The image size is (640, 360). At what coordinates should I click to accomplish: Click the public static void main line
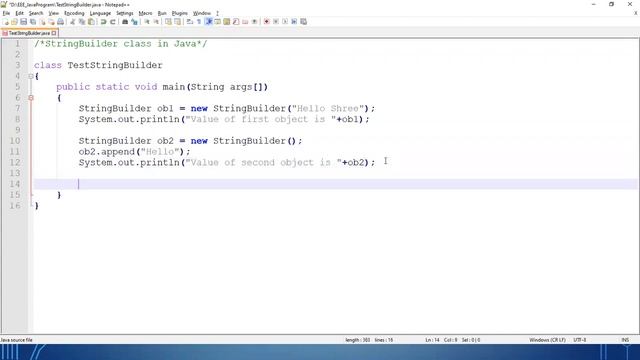[162, 87]
